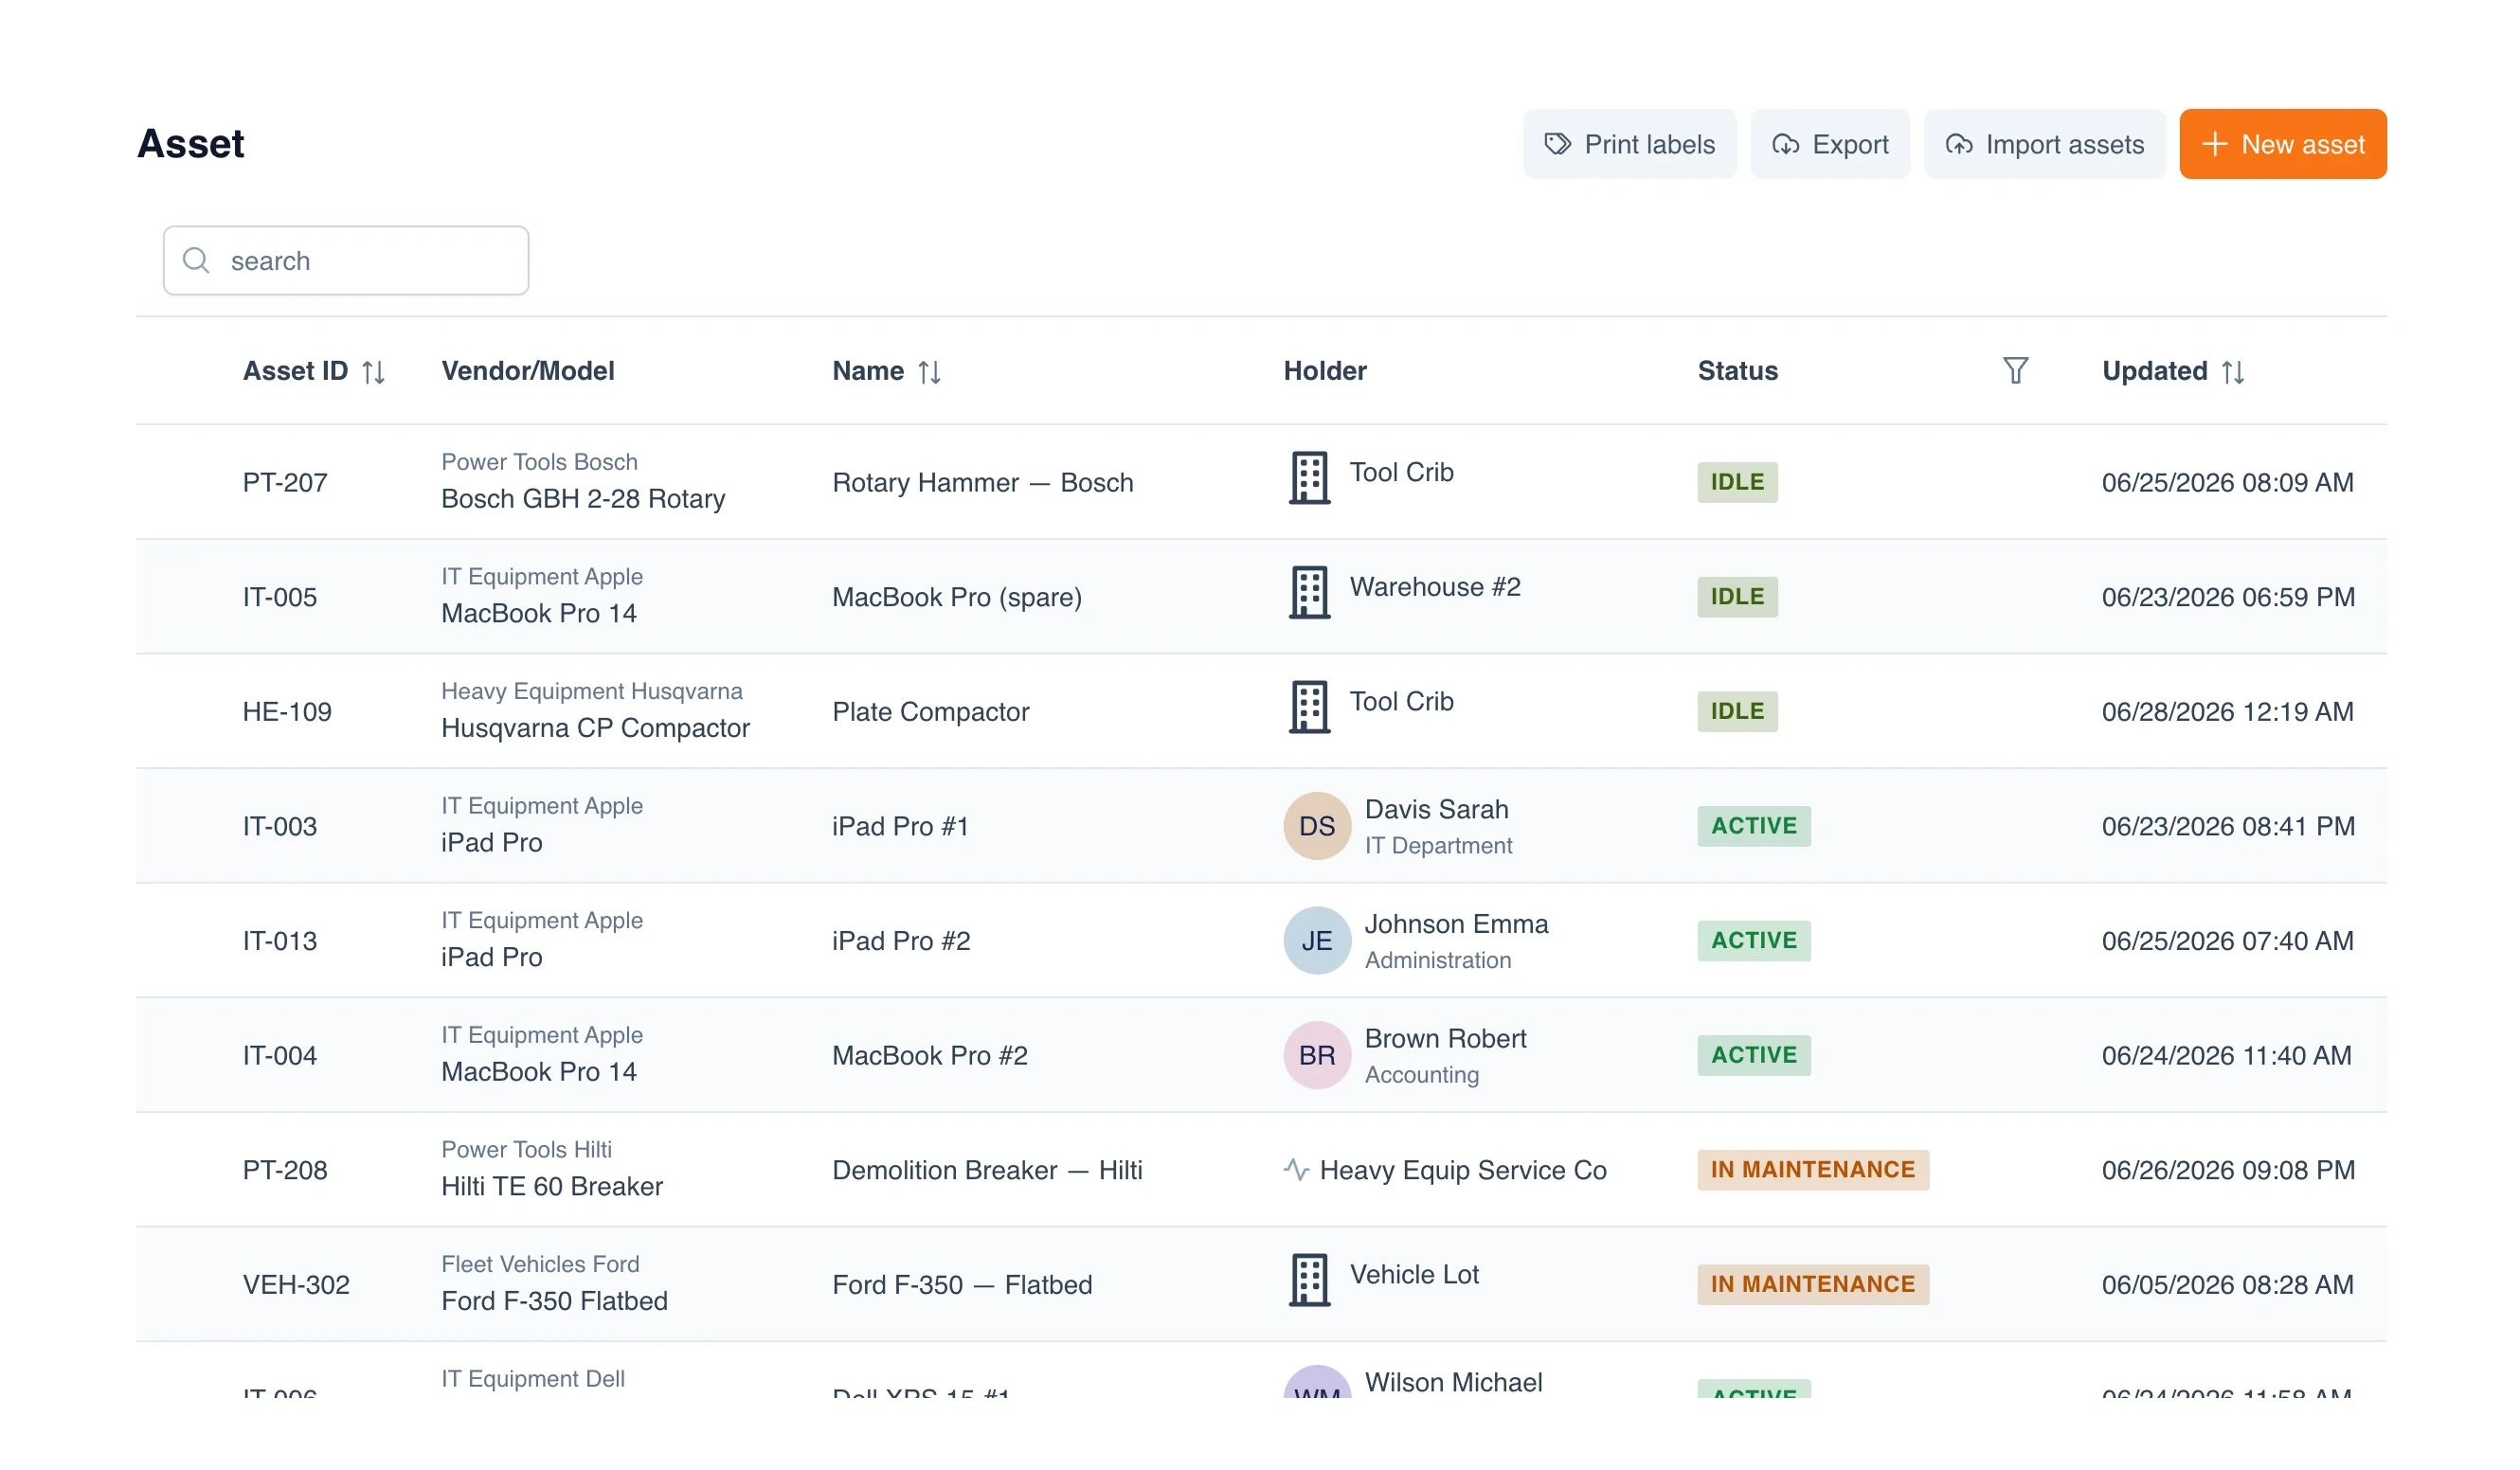Create a New asset
Image resolution: width=2520 pixels, height=1470 pixels.
[x=2282, y=144]
